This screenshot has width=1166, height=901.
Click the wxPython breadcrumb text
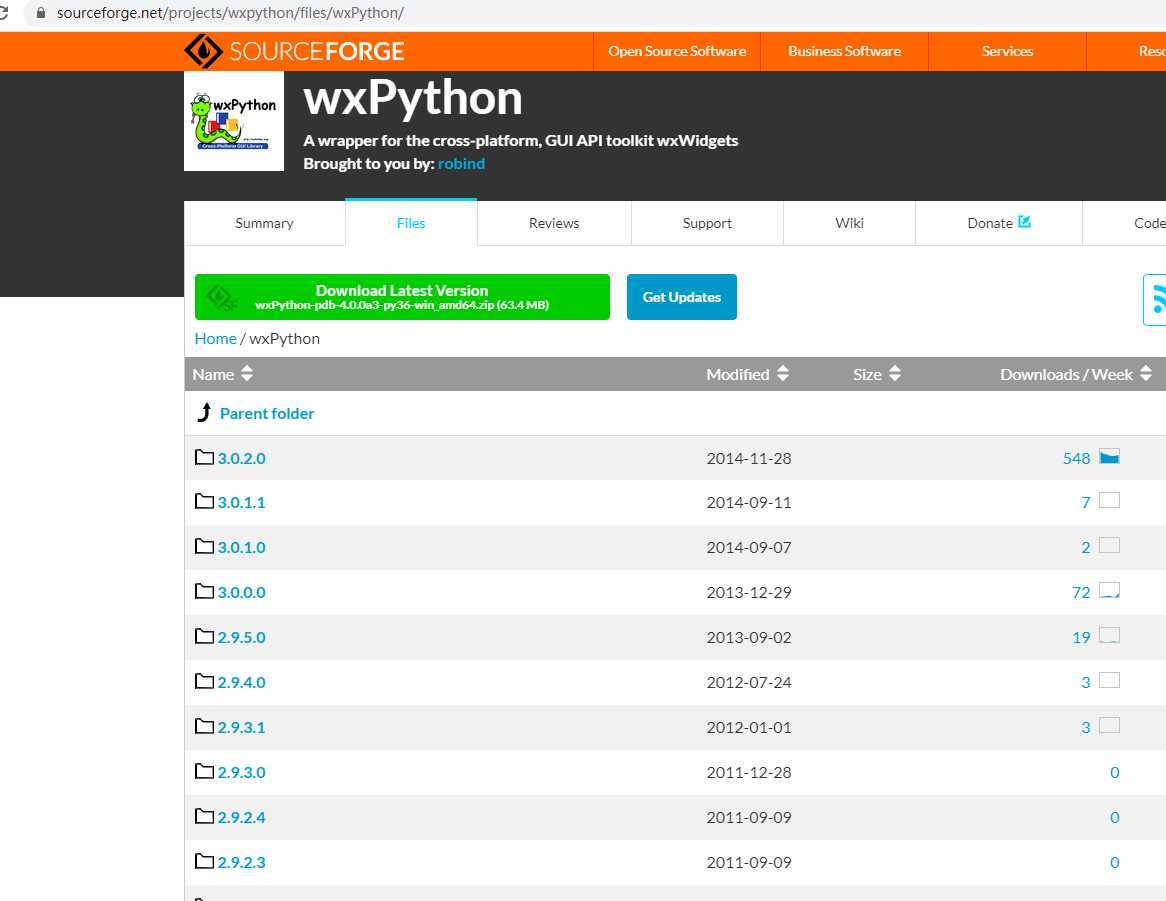285,338
